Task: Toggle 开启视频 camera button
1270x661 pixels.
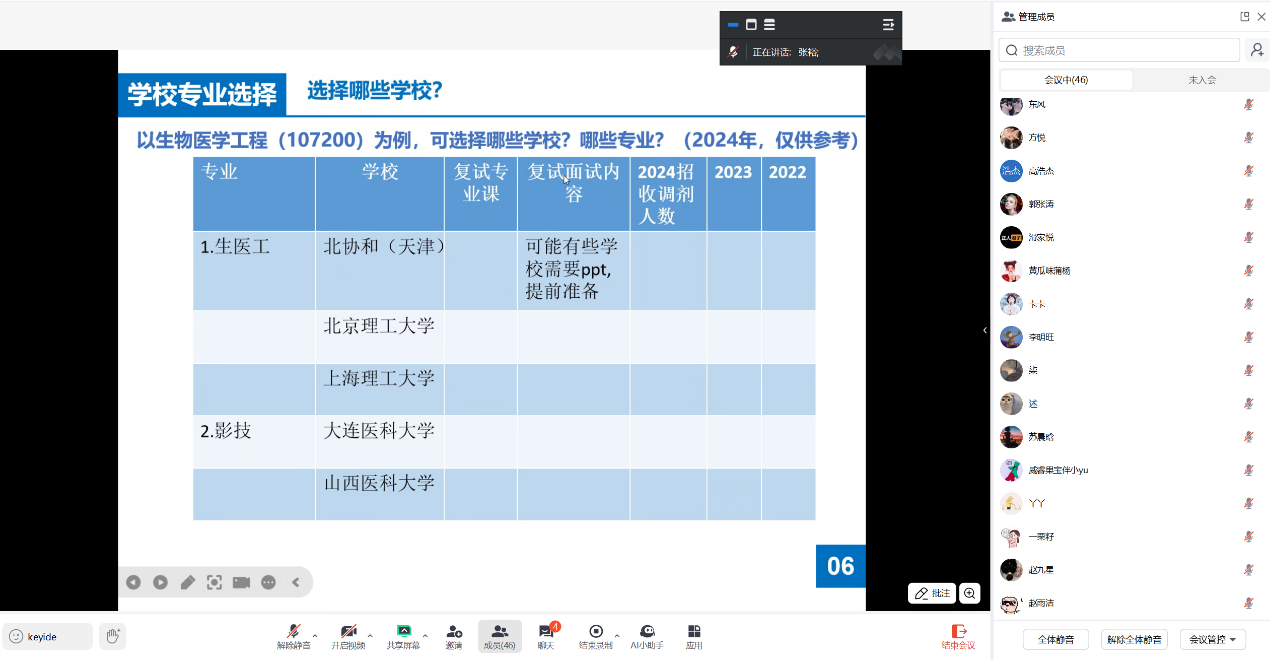Action: (x=348, y=634)
